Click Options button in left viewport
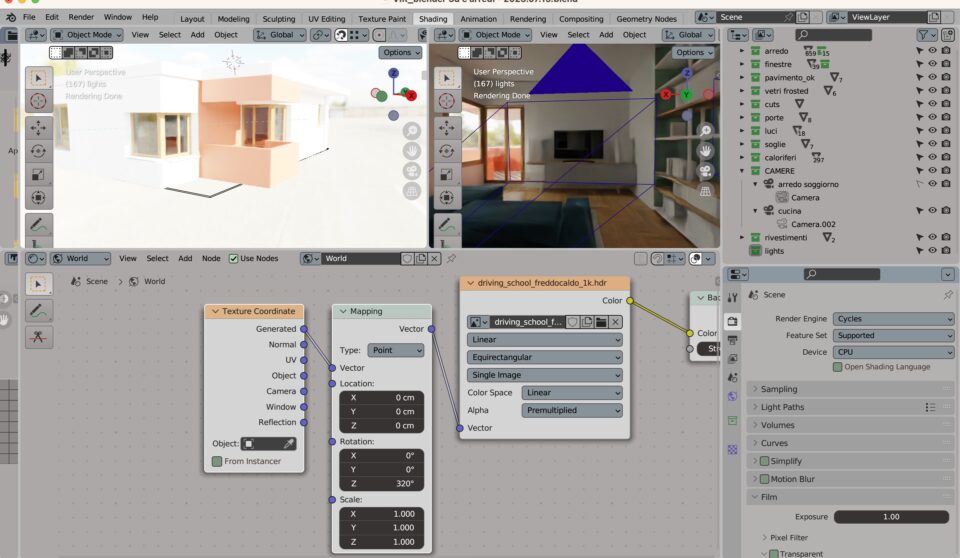Screen dimensions: 960x558 pyautogui.click(x=400, y=52)
